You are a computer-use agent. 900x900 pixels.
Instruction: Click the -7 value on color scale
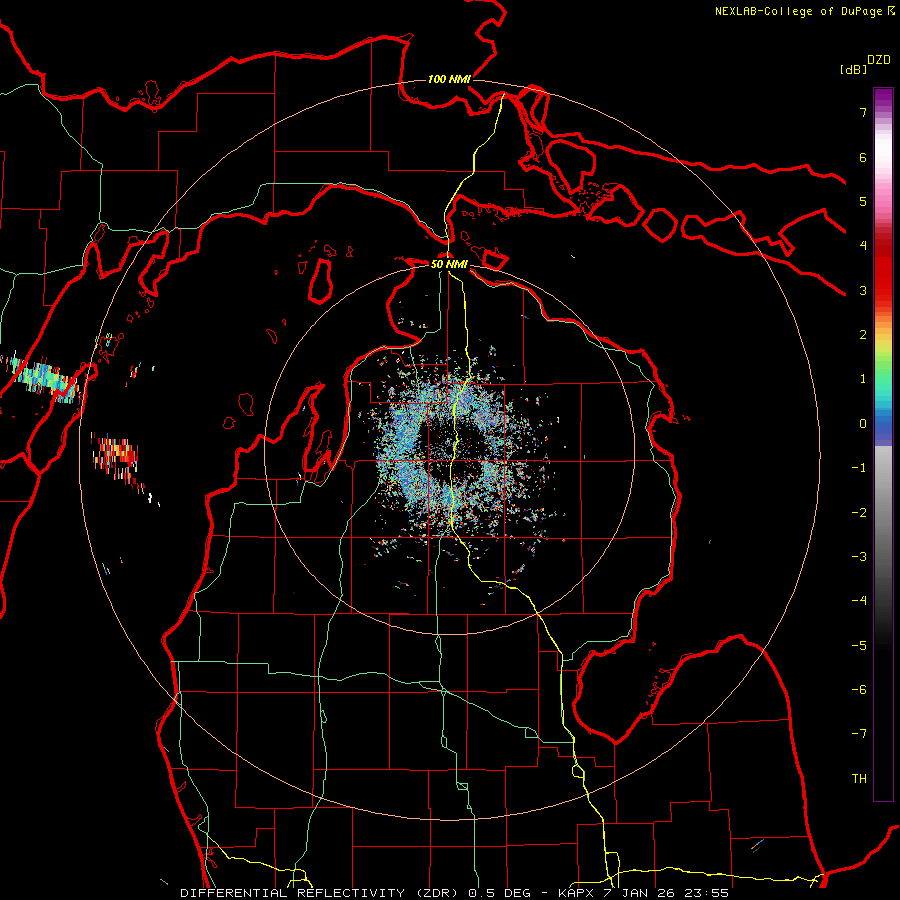[x=859, y=734]
